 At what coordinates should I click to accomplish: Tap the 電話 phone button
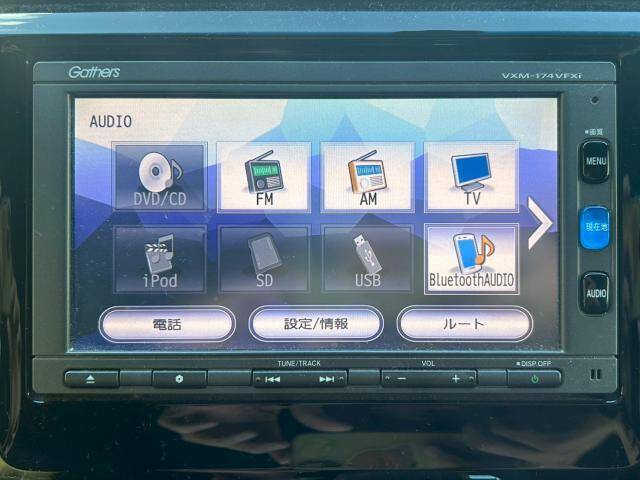click(x=167, y=324)
